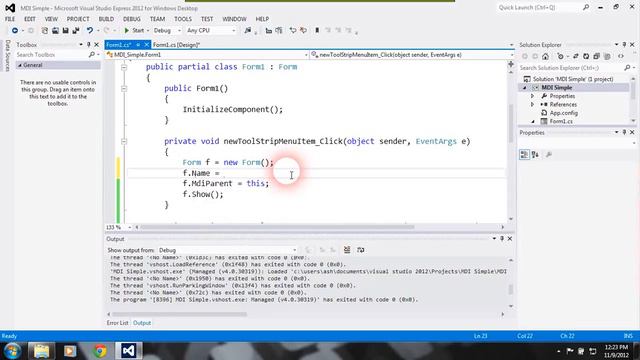Image resolution: width=640 pixels, height=360 pixels.
Task: Close the Form1.cs editor tab
Action: 147,45
